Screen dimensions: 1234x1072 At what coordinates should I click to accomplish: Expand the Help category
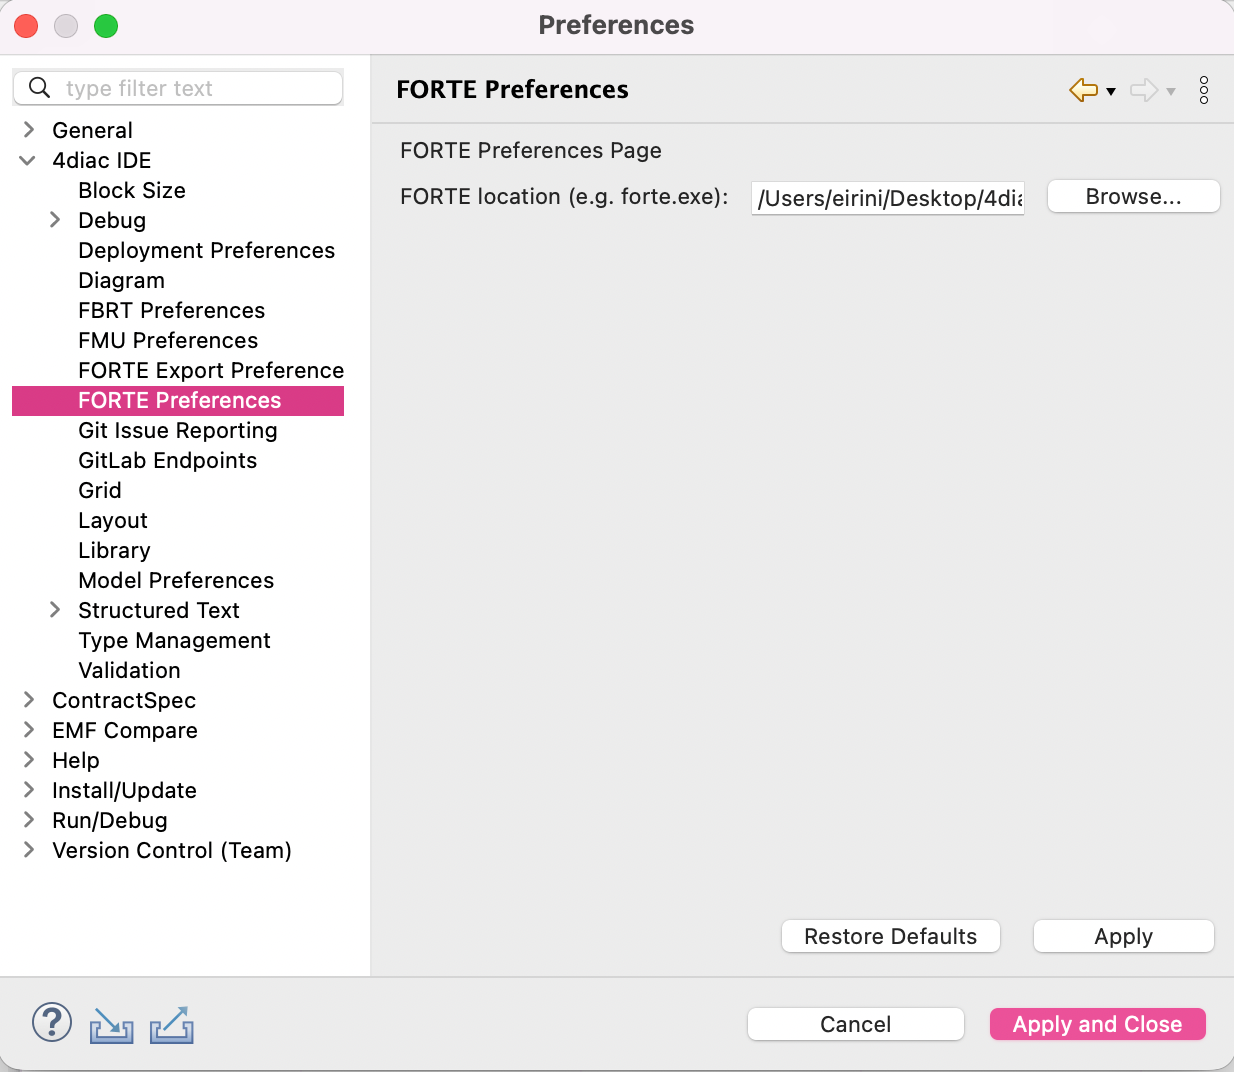click(x=29, y=760)
